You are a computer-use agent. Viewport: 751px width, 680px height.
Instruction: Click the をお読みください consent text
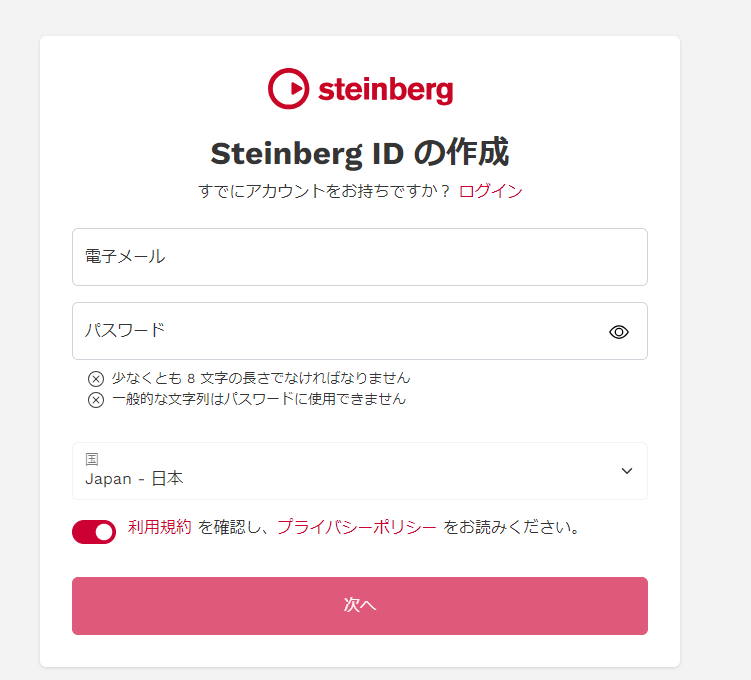coord(511,527)
